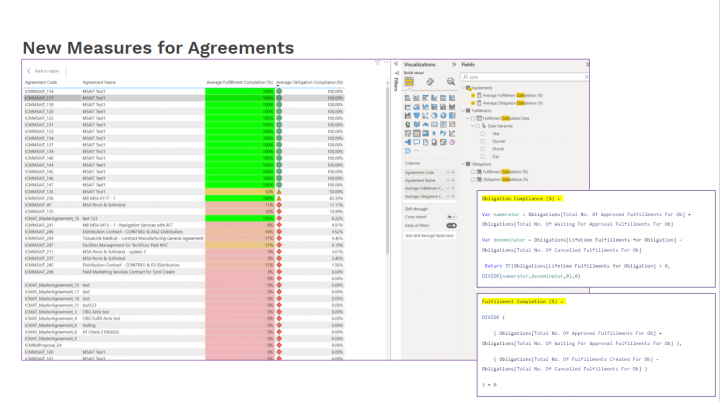Collapse the Date Hierarchy node
Image resolution: width=720 pixels, height=401 pixels.
pyautogui.click(x=472, y=126)
